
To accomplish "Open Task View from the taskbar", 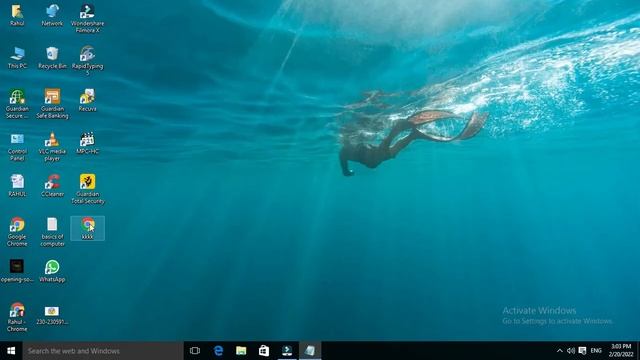I will [x=195, y=351].
